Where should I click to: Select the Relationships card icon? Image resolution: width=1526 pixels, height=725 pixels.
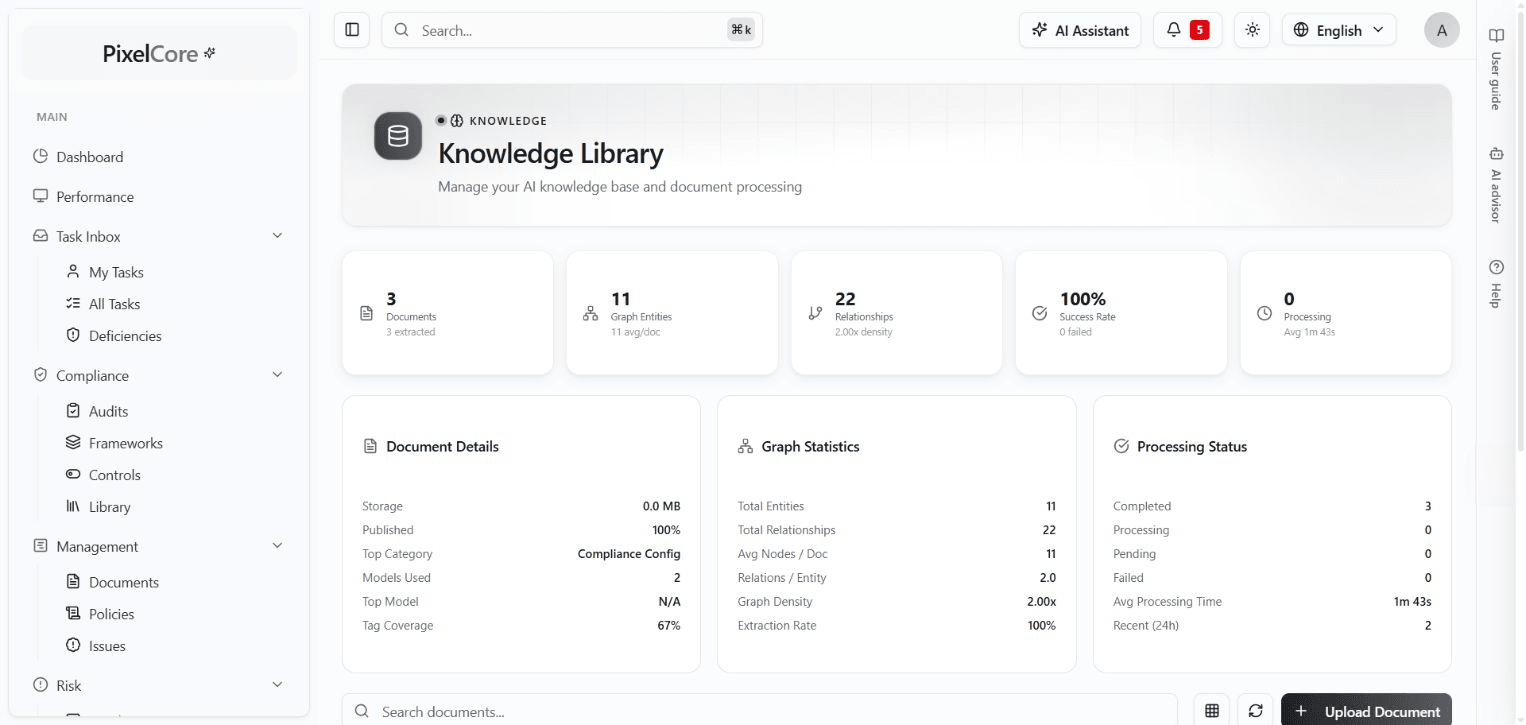(x=815, y=313)
